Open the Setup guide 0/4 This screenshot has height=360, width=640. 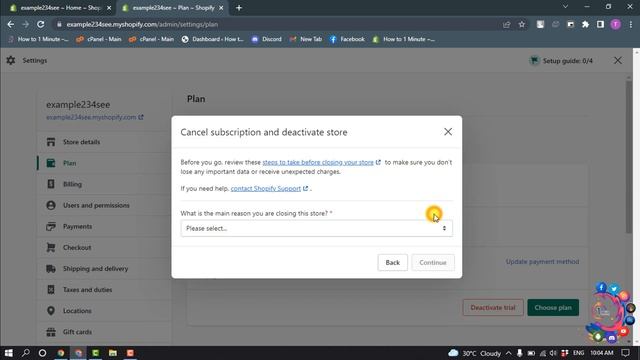click(561, 61)
